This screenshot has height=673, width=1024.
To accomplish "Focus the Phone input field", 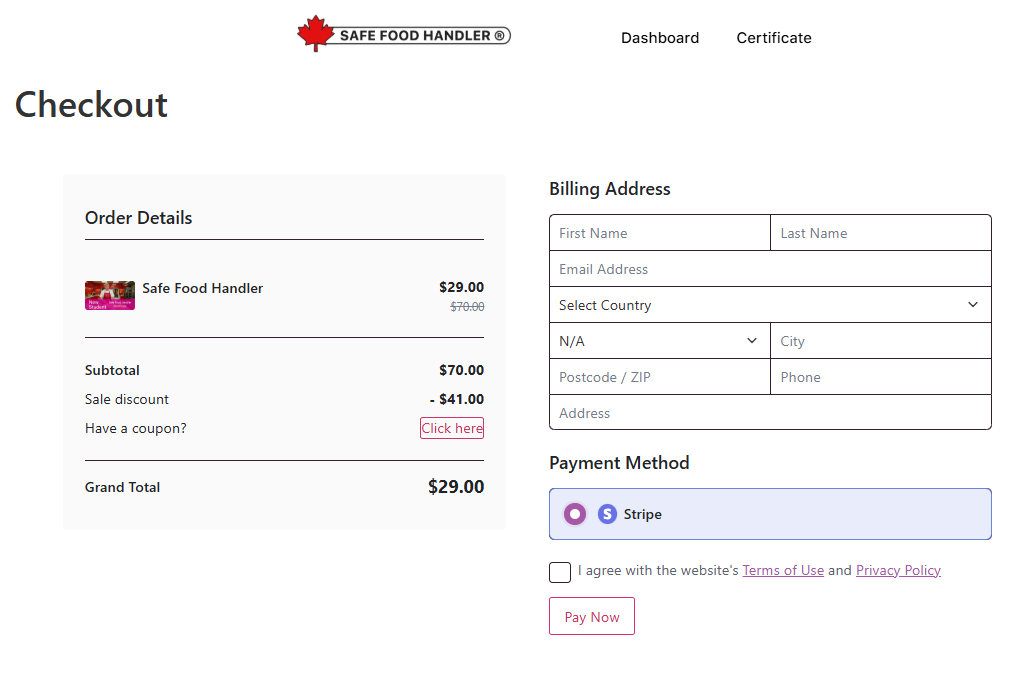I will [x=881, y=377].
